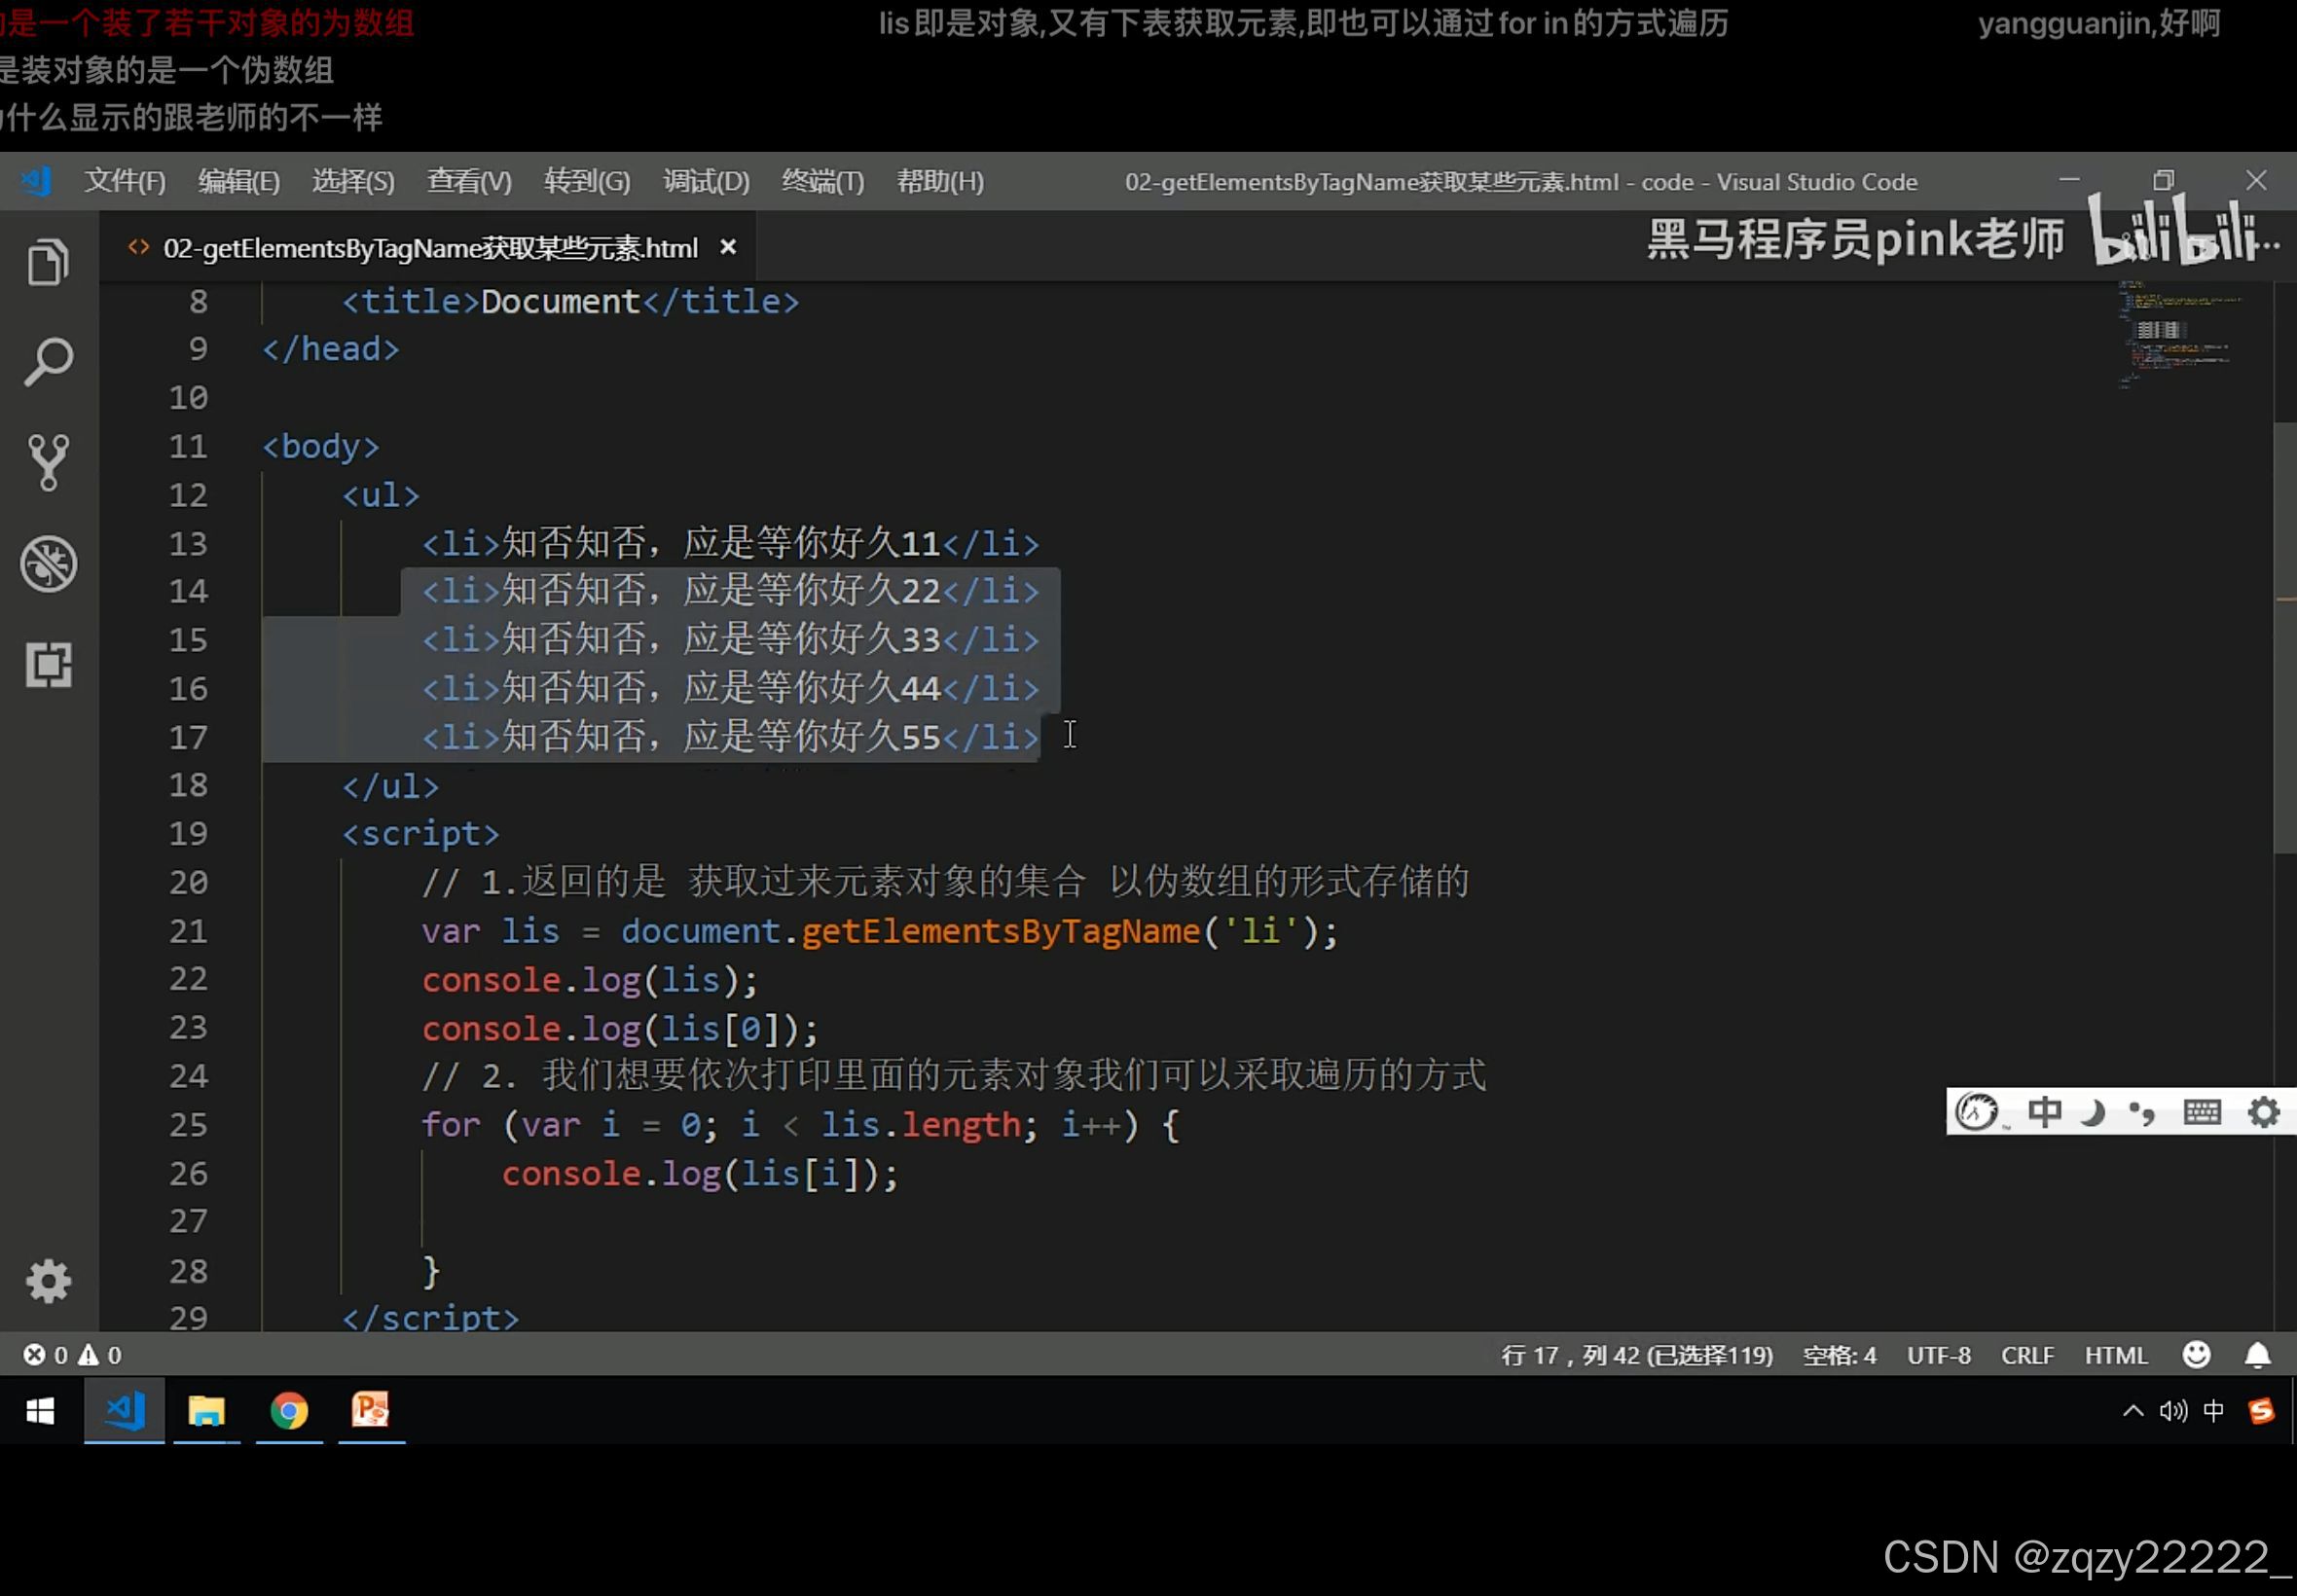This screenshot has width=2297, height=1596.
Task: Open the IME settings gear
Action: pyautogui.click(x=2265, y=1111)
